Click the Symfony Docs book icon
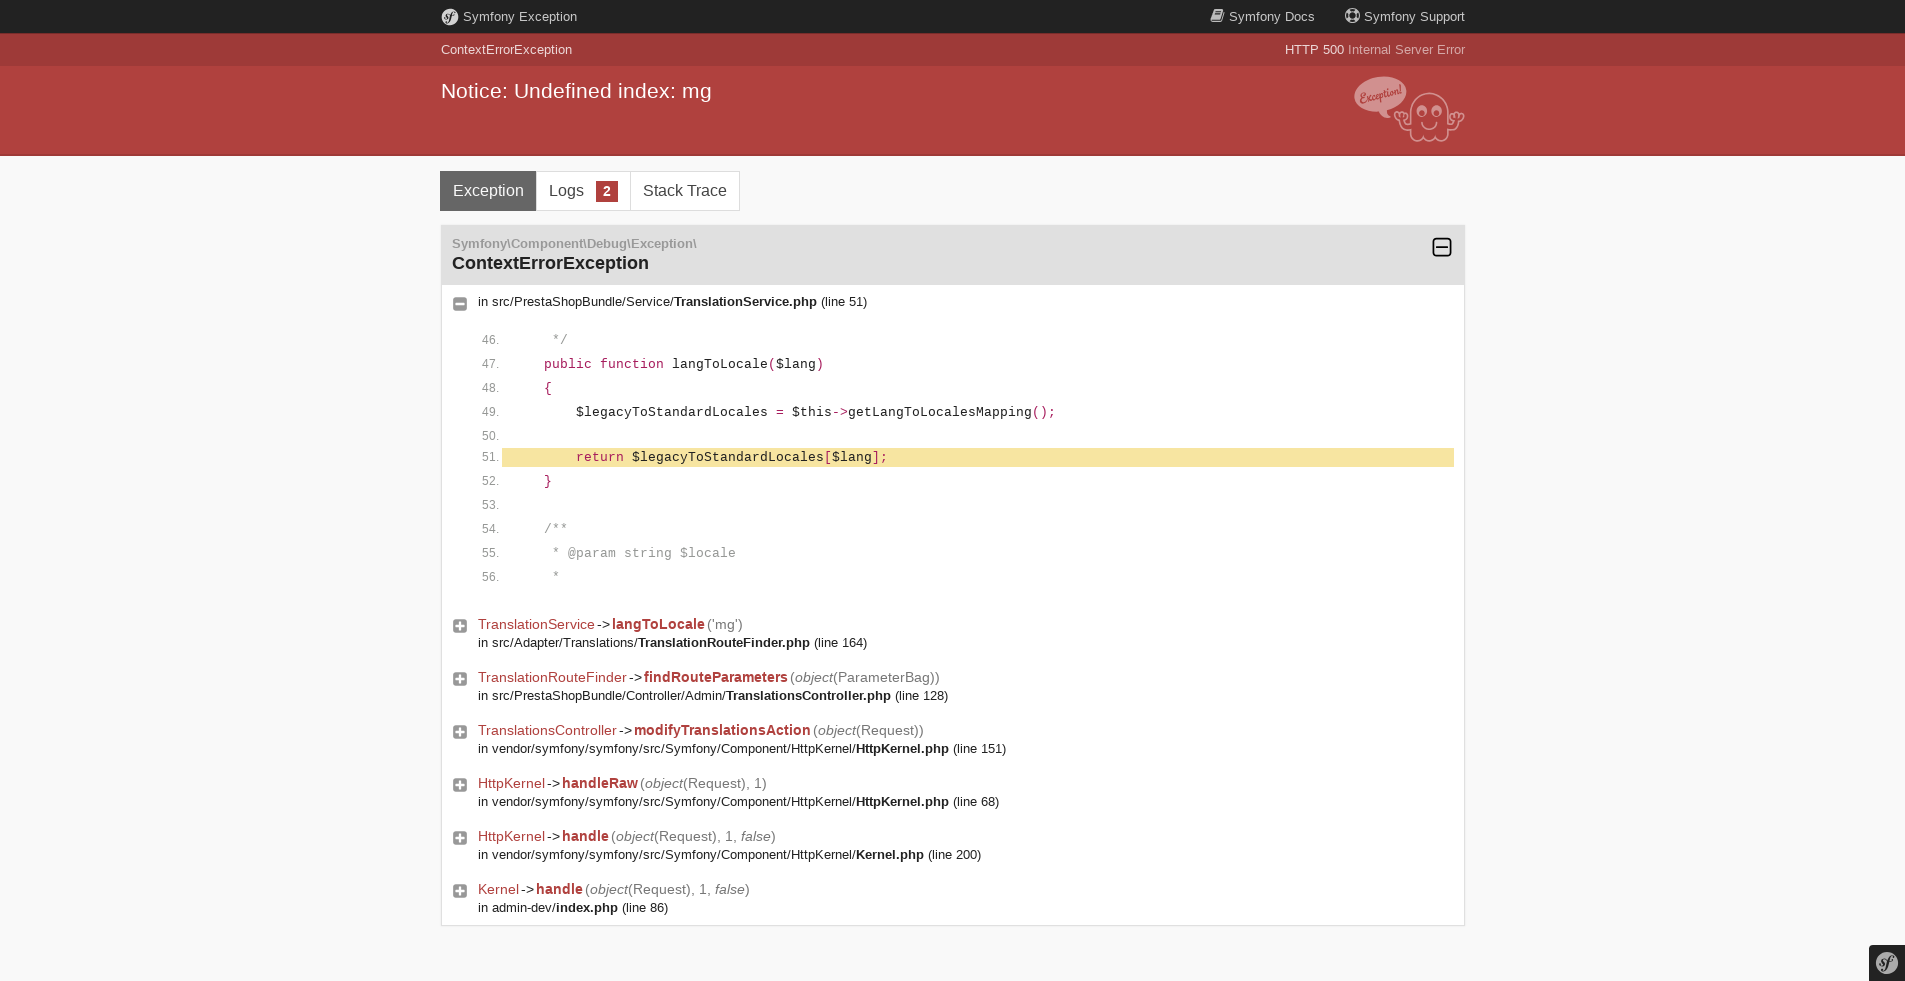The width and height of the screenshot is (1905, 981). coord(1217,16)
